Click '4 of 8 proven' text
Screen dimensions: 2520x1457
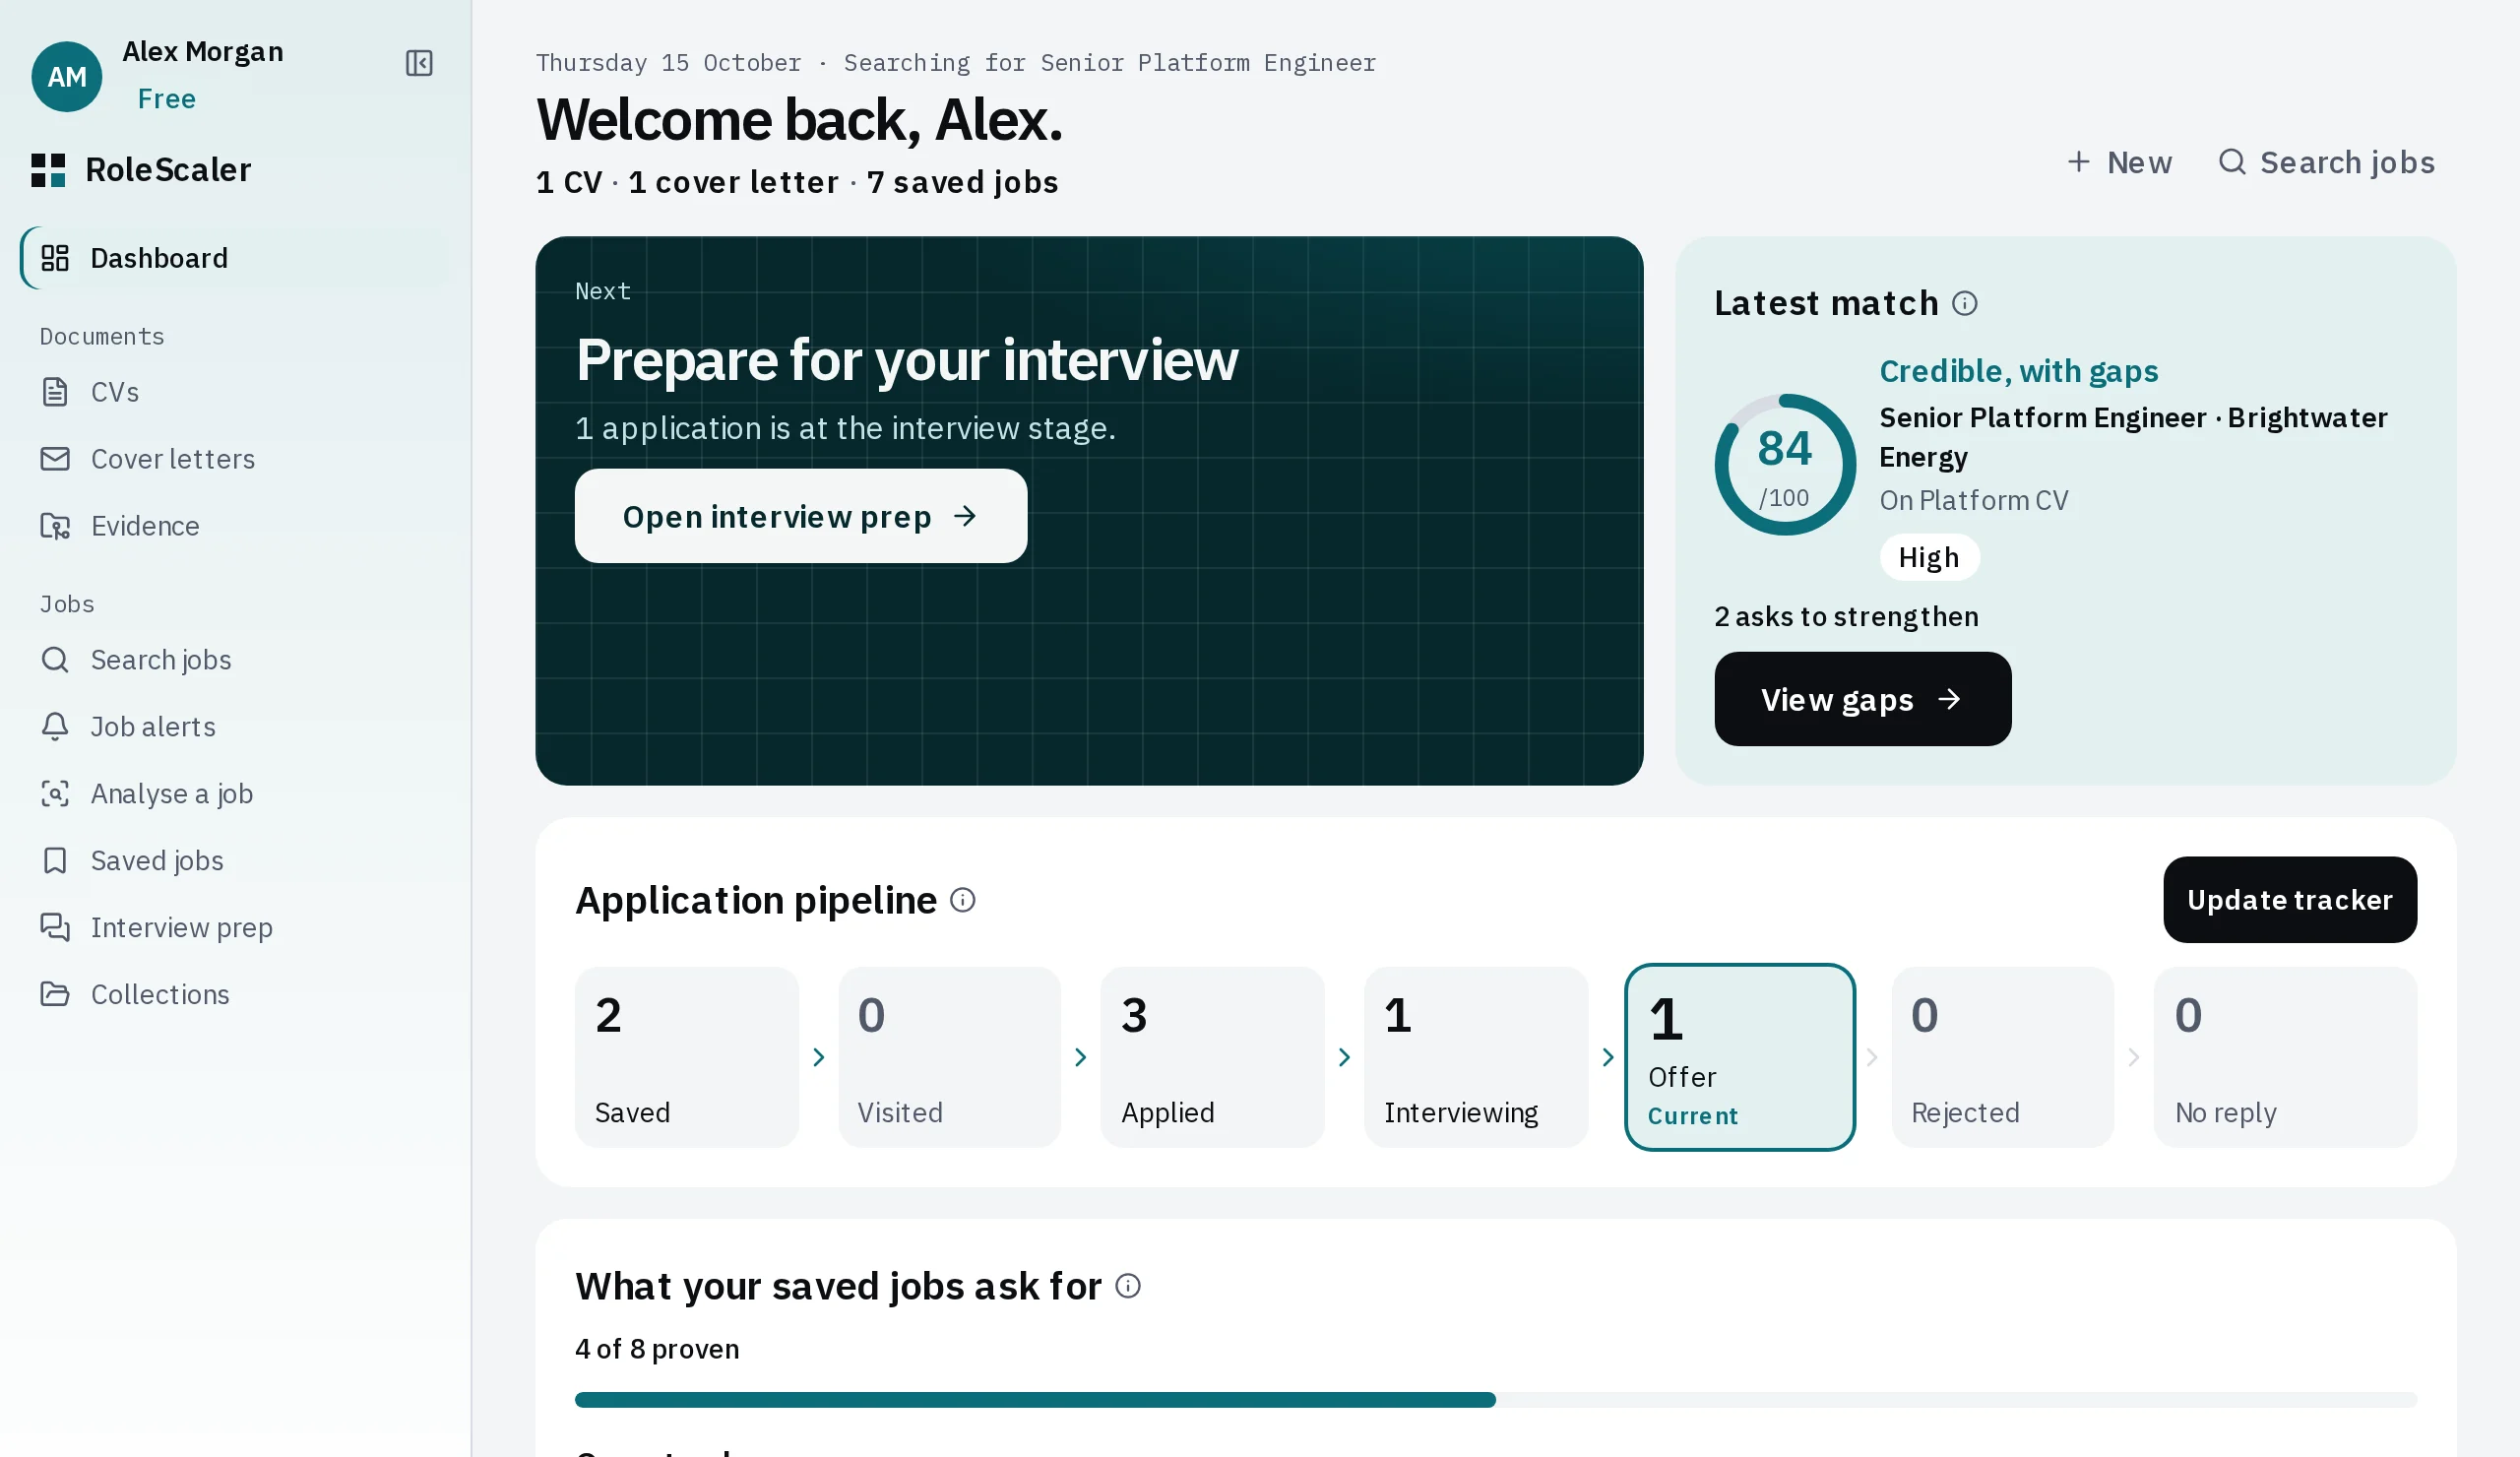(x=657, y=1349)
